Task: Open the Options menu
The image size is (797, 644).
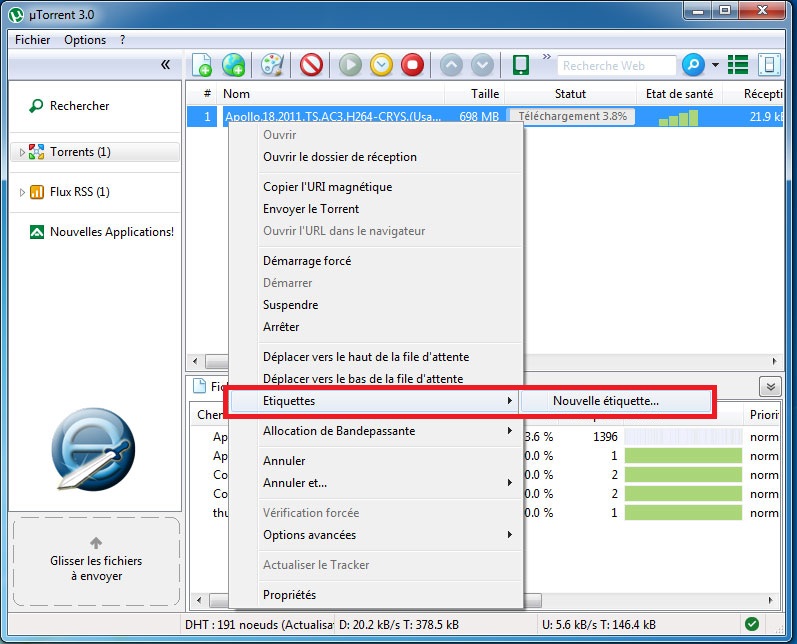Action: click(85, 40)
